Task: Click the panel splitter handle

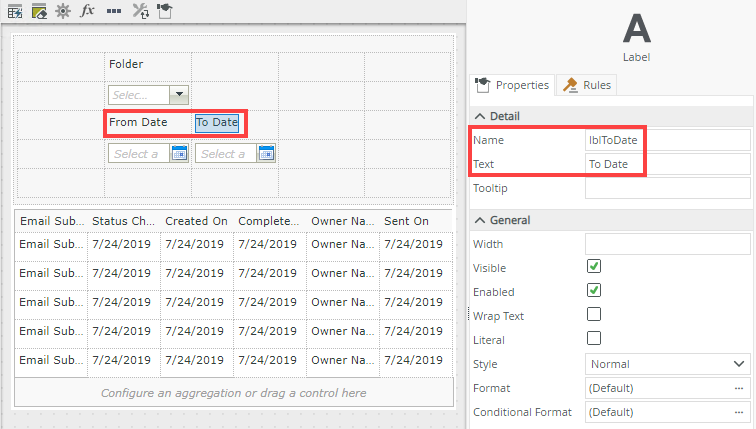Action: [x=468, y=314]
